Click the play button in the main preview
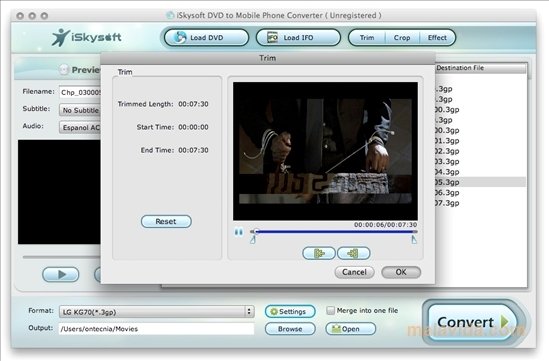 (x=61, y=274)
